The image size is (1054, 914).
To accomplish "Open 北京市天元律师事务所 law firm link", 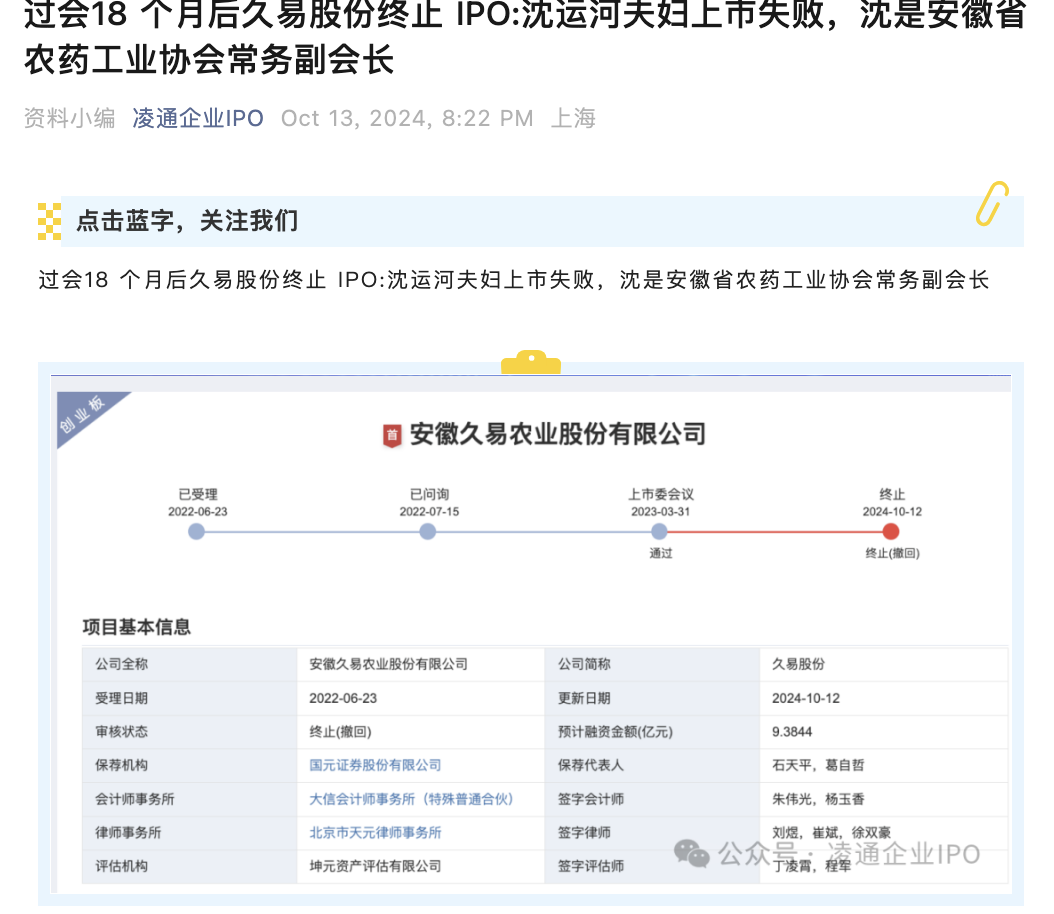I will pos(375,833).
